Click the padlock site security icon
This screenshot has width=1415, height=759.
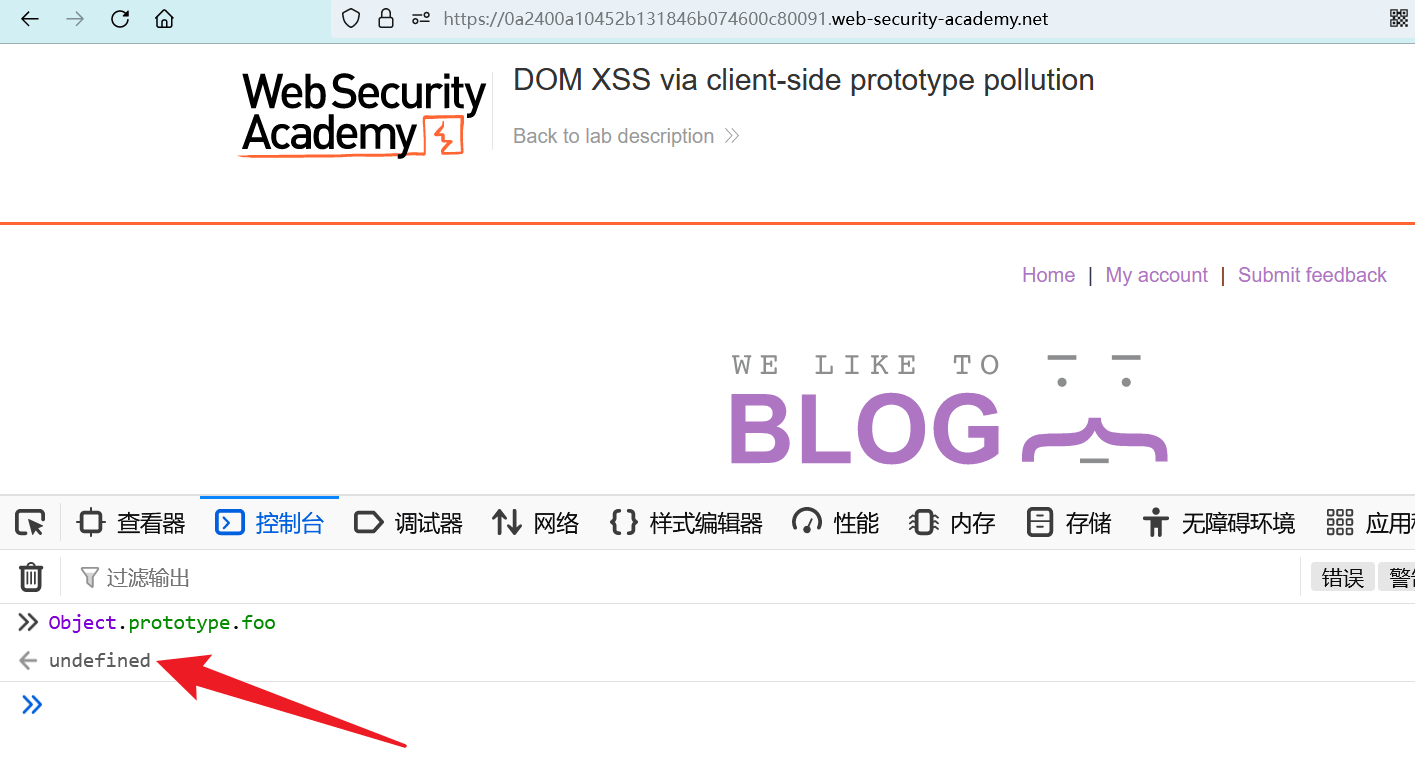click(x=386, y=18)
